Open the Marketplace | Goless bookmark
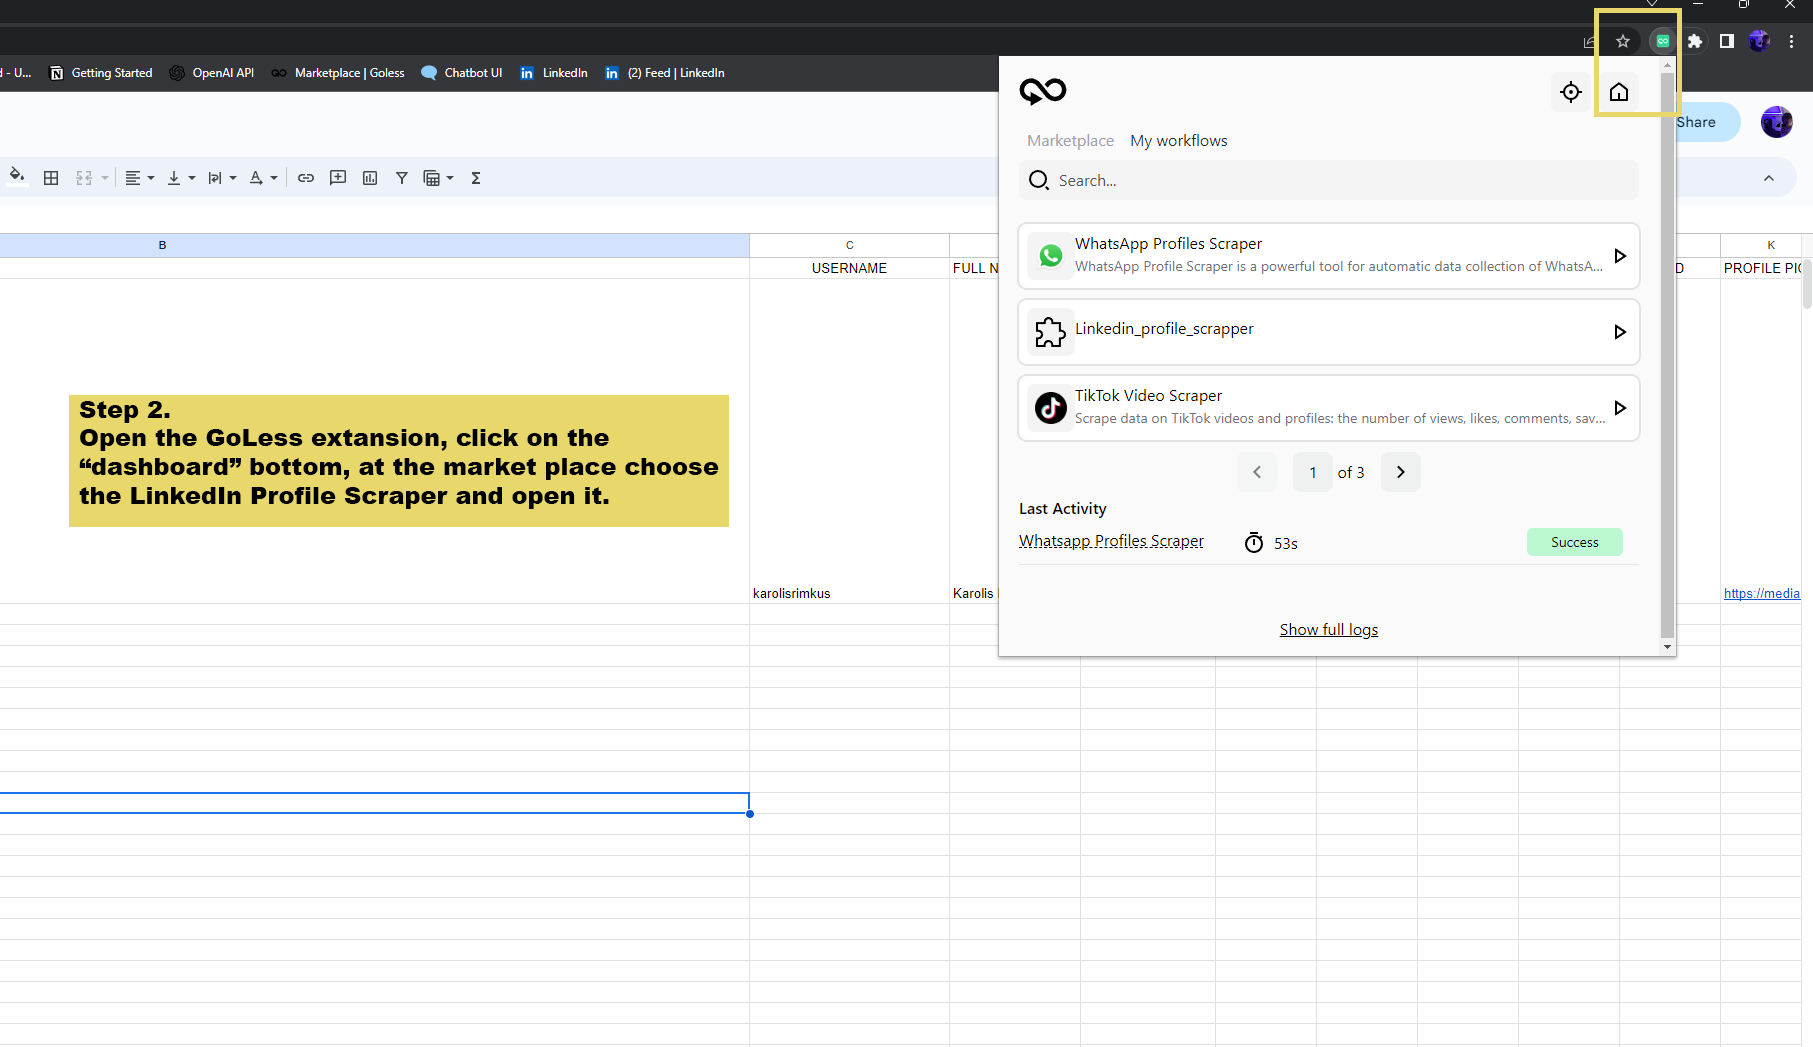This screenshot has height=1047, width=1813. coord(338,73)
